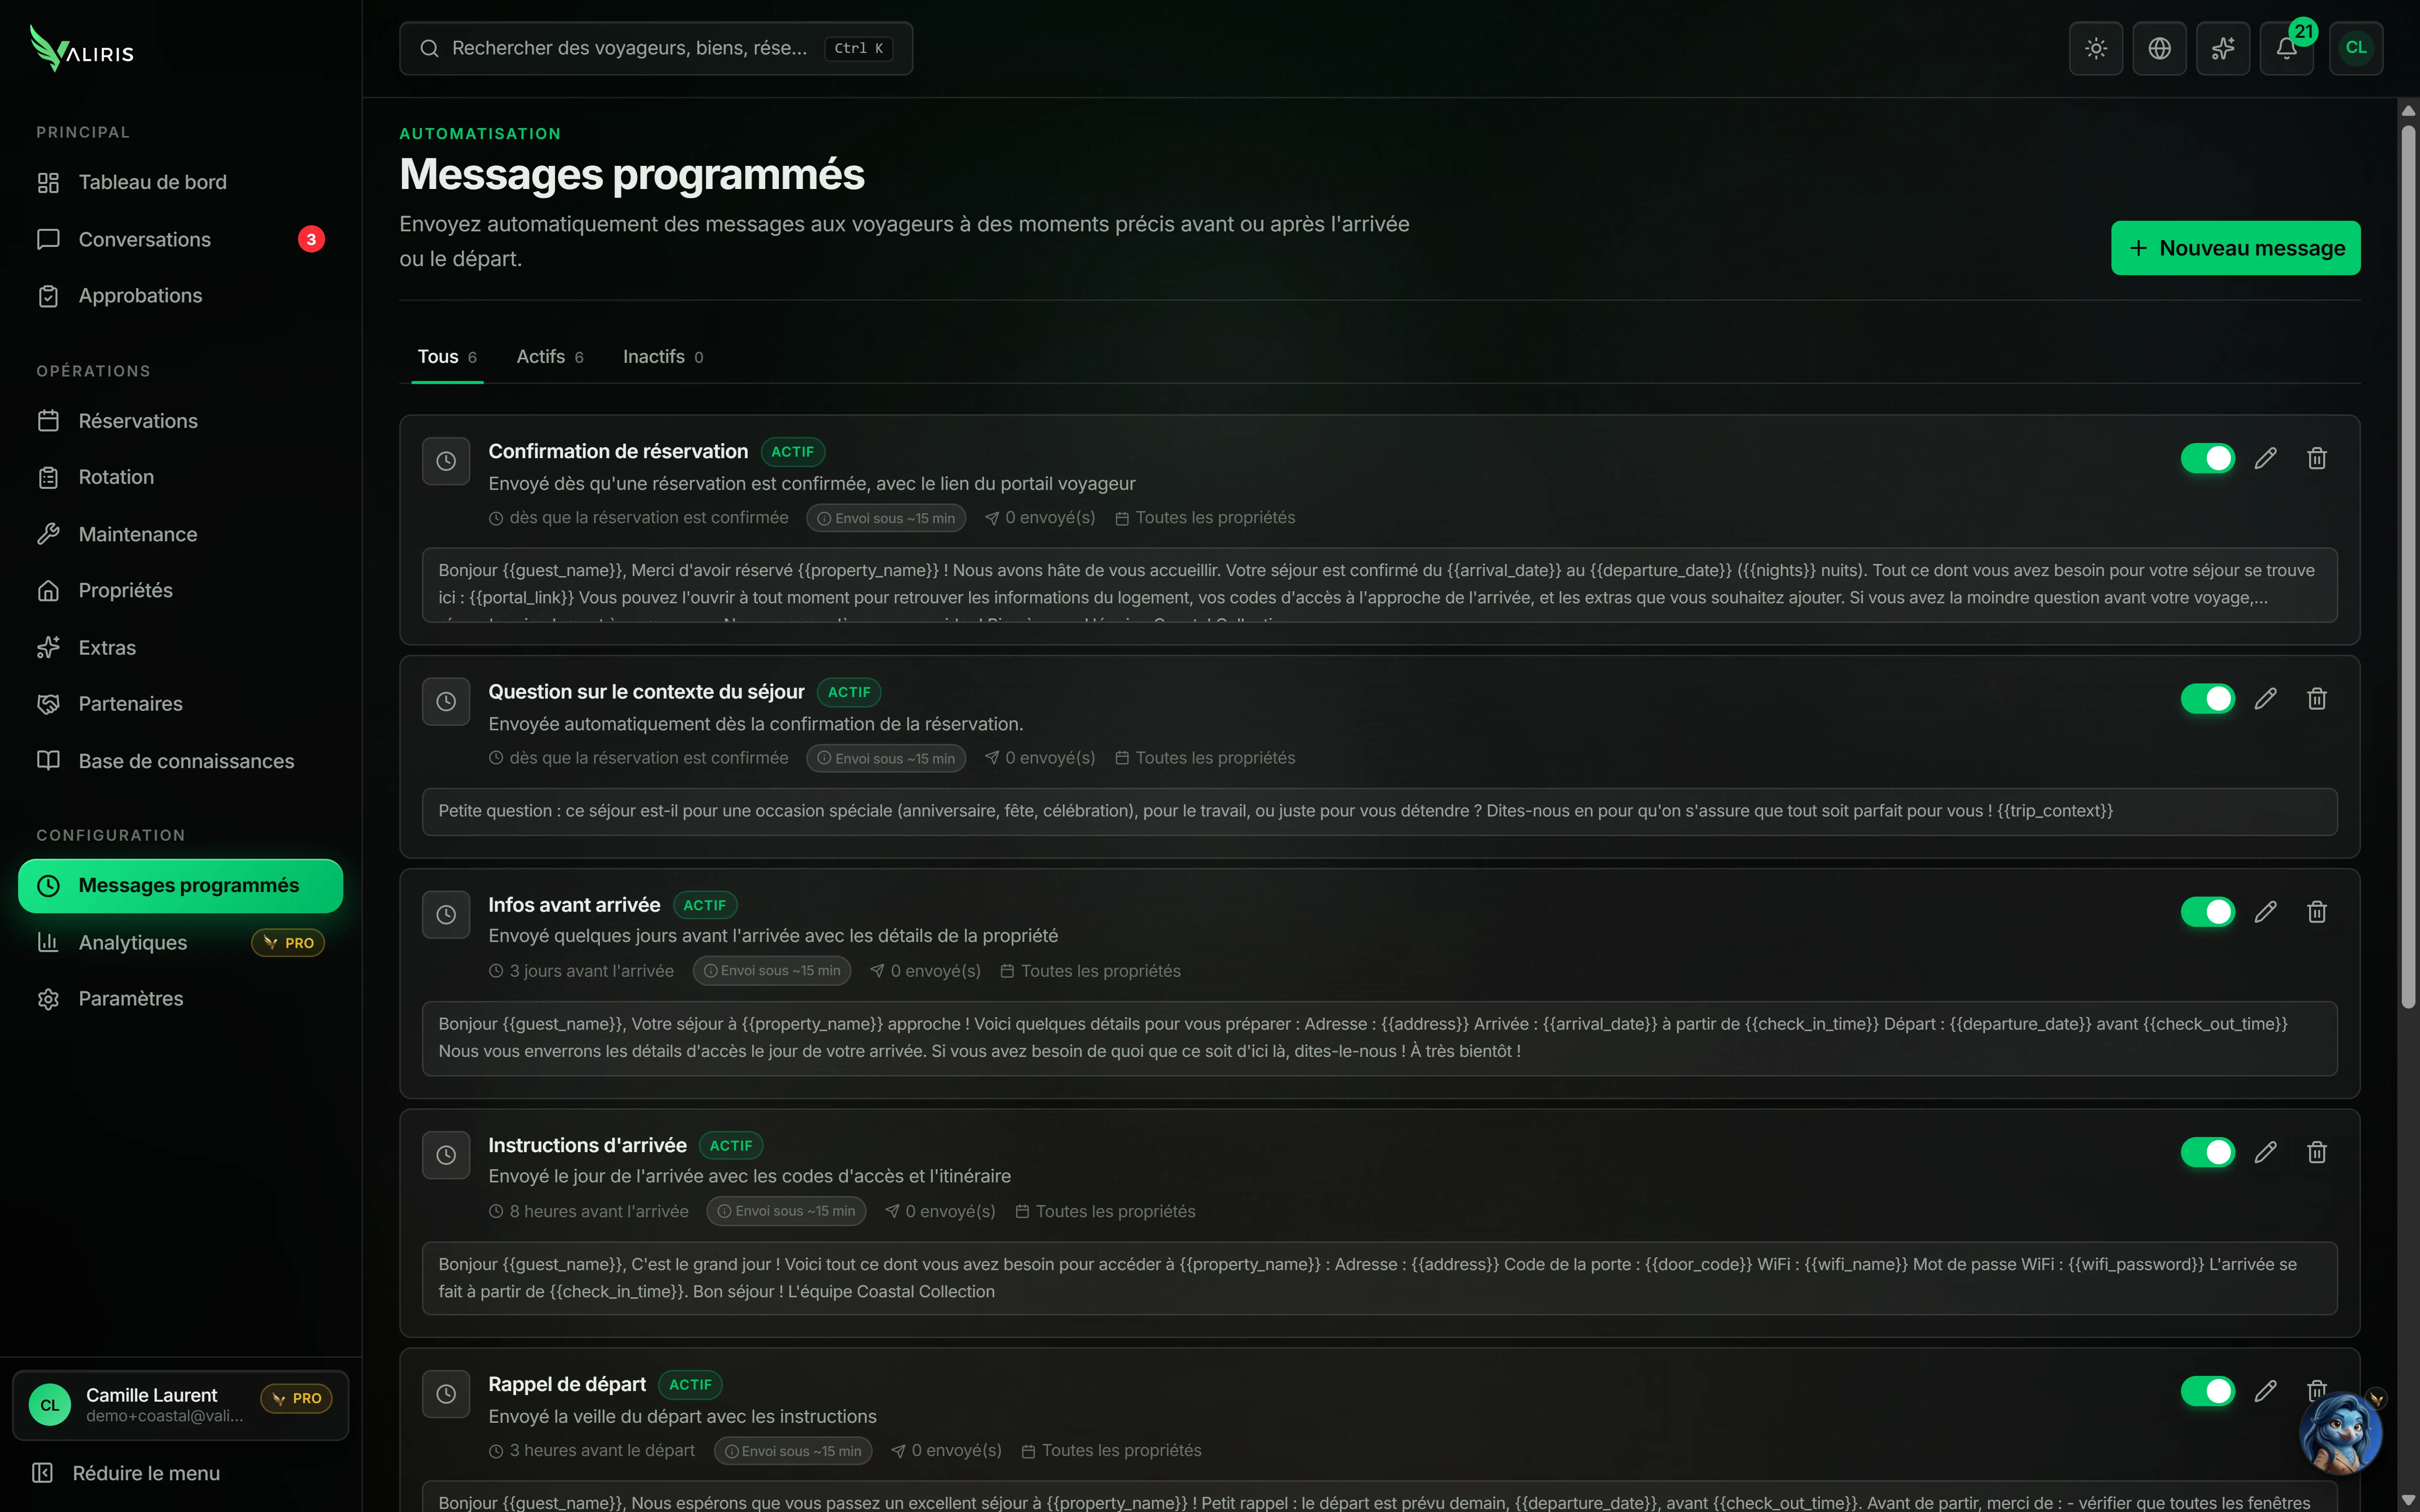Switch off the Rappel de départ toggle
The height and width of the screenshot is (1512, 2420).
coord(2208,1391)
